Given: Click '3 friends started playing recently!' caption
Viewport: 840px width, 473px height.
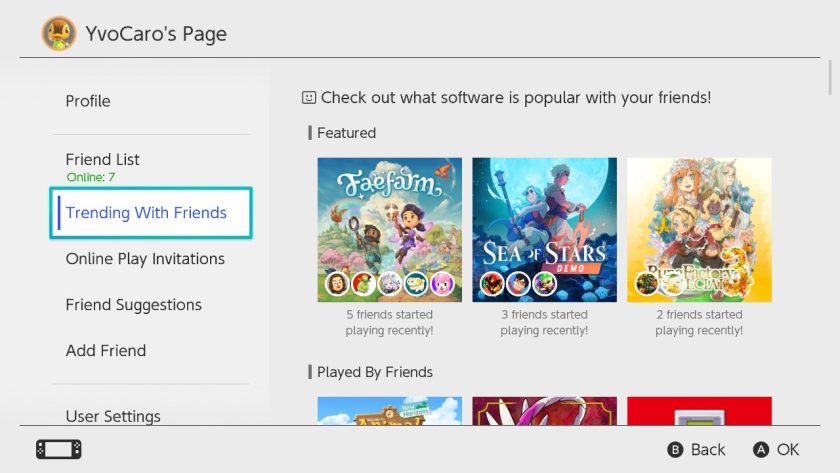Looking at the screenshot, I should click(544, 322).
